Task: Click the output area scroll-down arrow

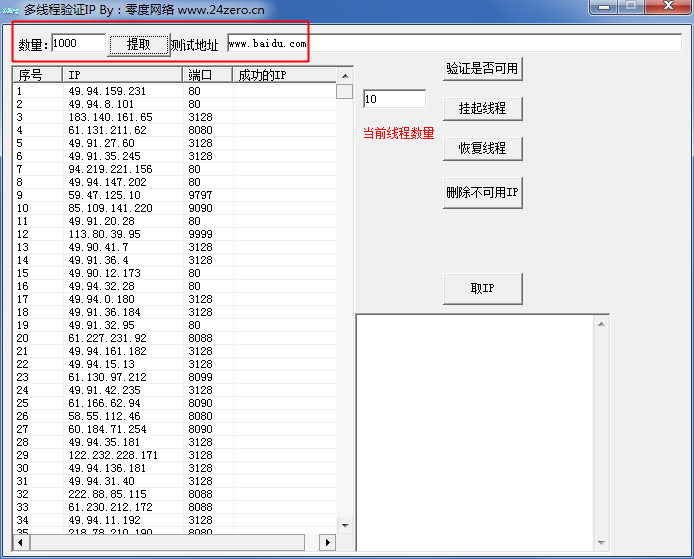Action: [601, 543]
